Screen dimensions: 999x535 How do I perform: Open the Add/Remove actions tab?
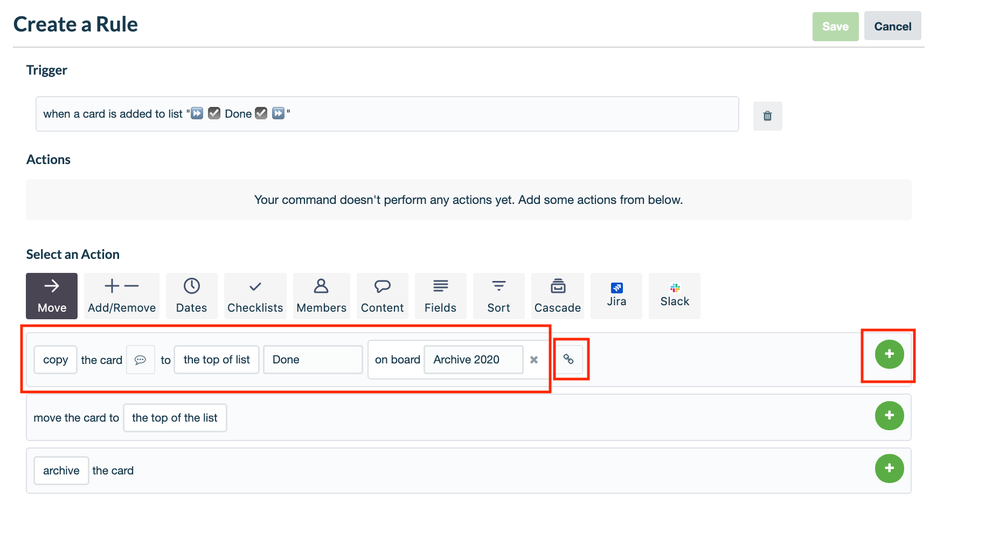(x=122, y=296)
